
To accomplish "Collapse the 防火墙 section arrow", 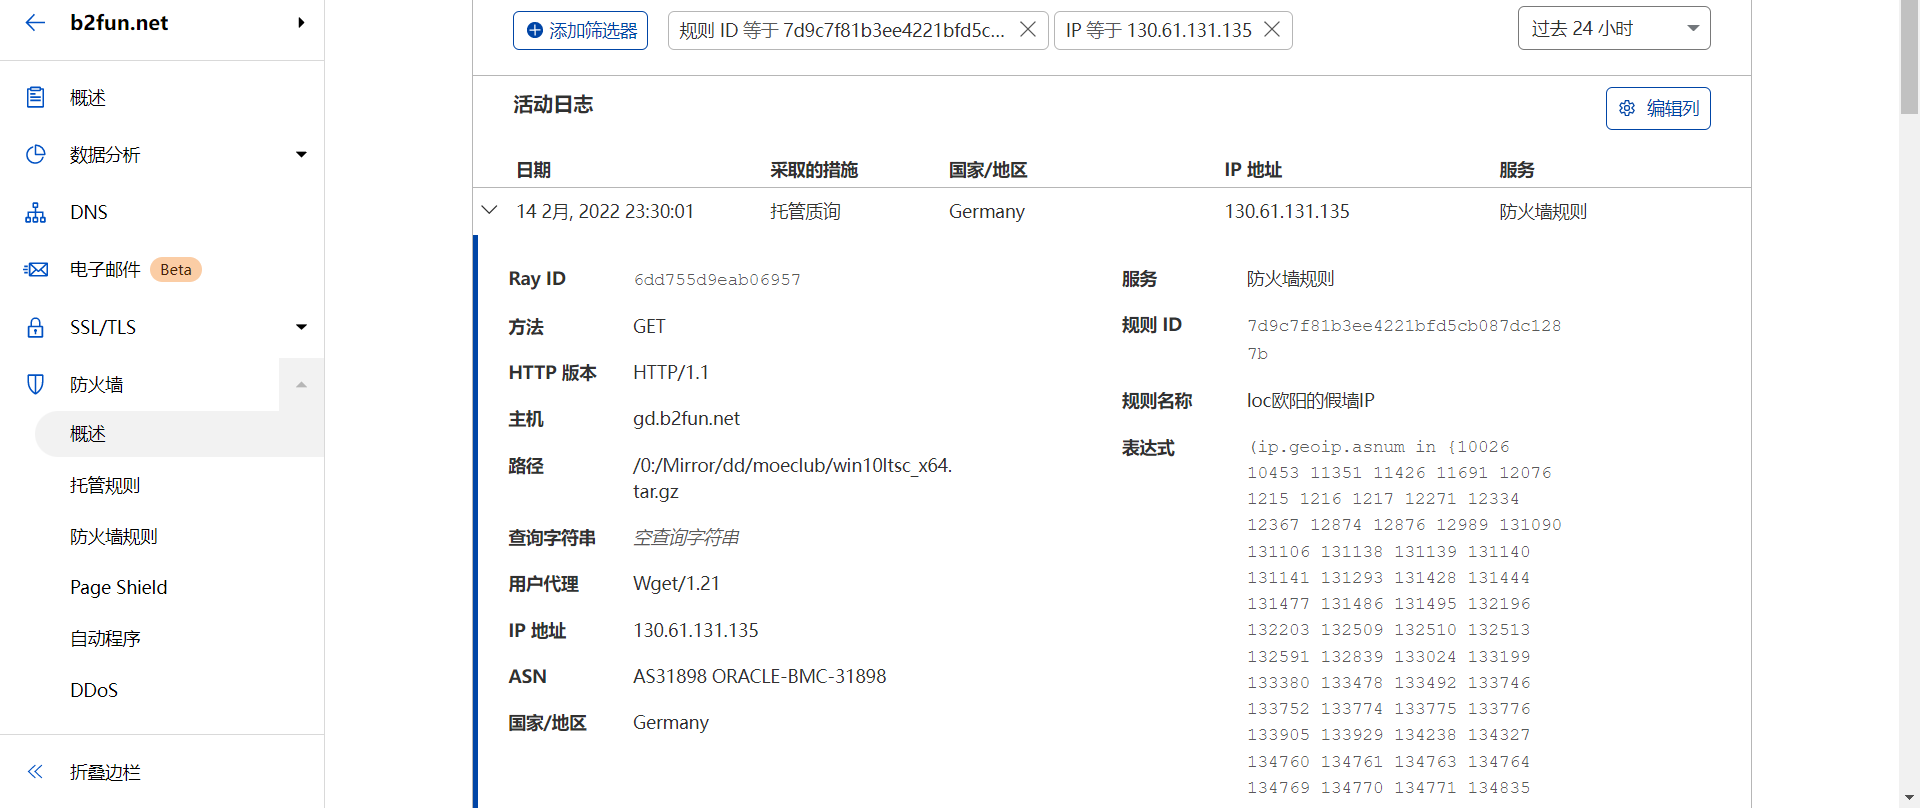I will tap(301, 384).
